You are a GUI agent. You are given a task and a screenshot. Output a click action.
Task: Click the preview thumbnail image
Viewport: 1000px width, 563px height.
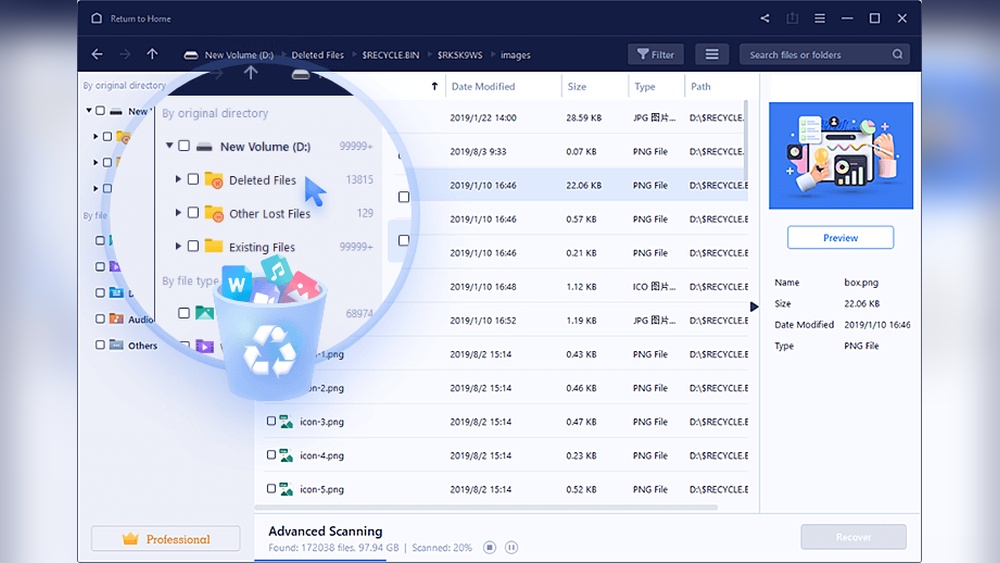click(x=841, y=155)
